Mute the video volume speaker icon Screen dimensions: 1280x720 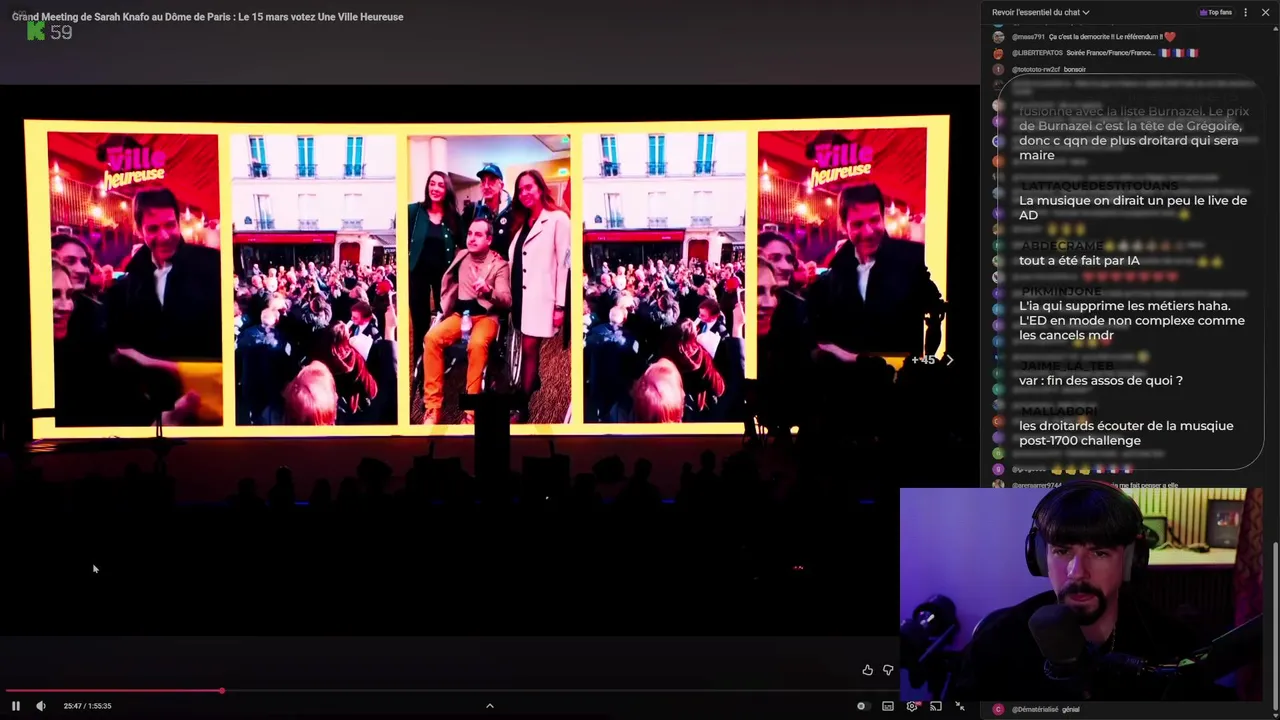pos(41,706)
